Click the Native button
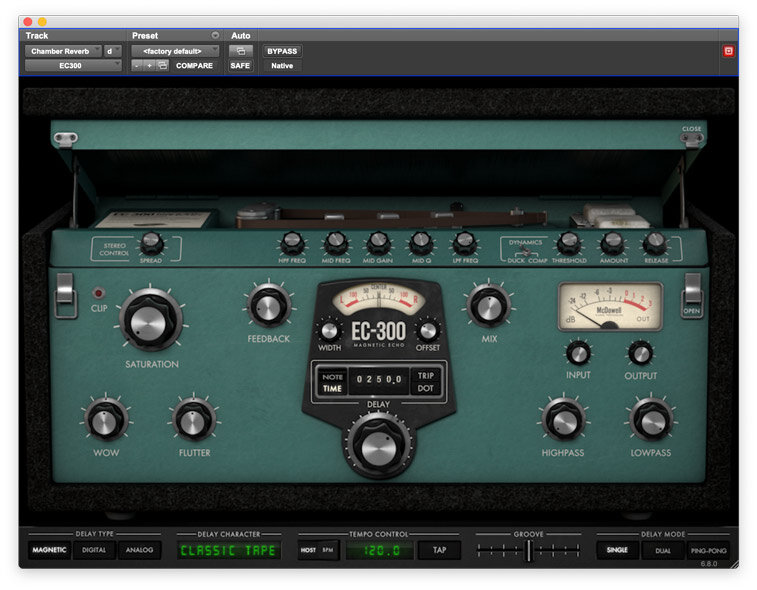 point(282,66)
